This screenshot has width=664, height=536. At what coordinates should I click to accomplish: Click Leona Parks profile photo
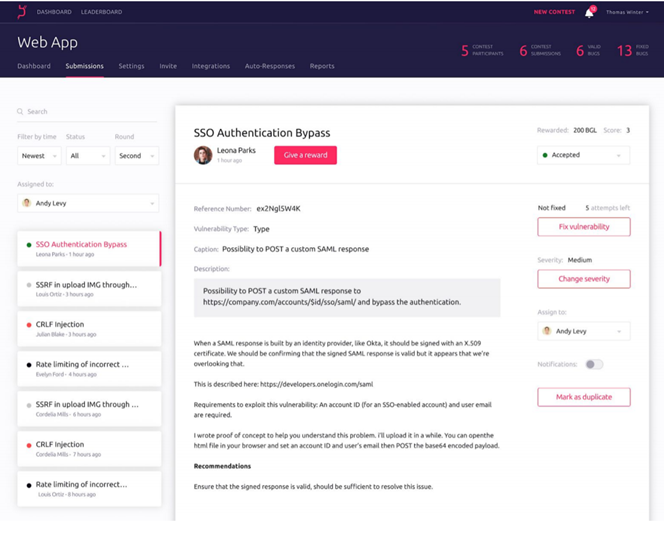point(203,155)
